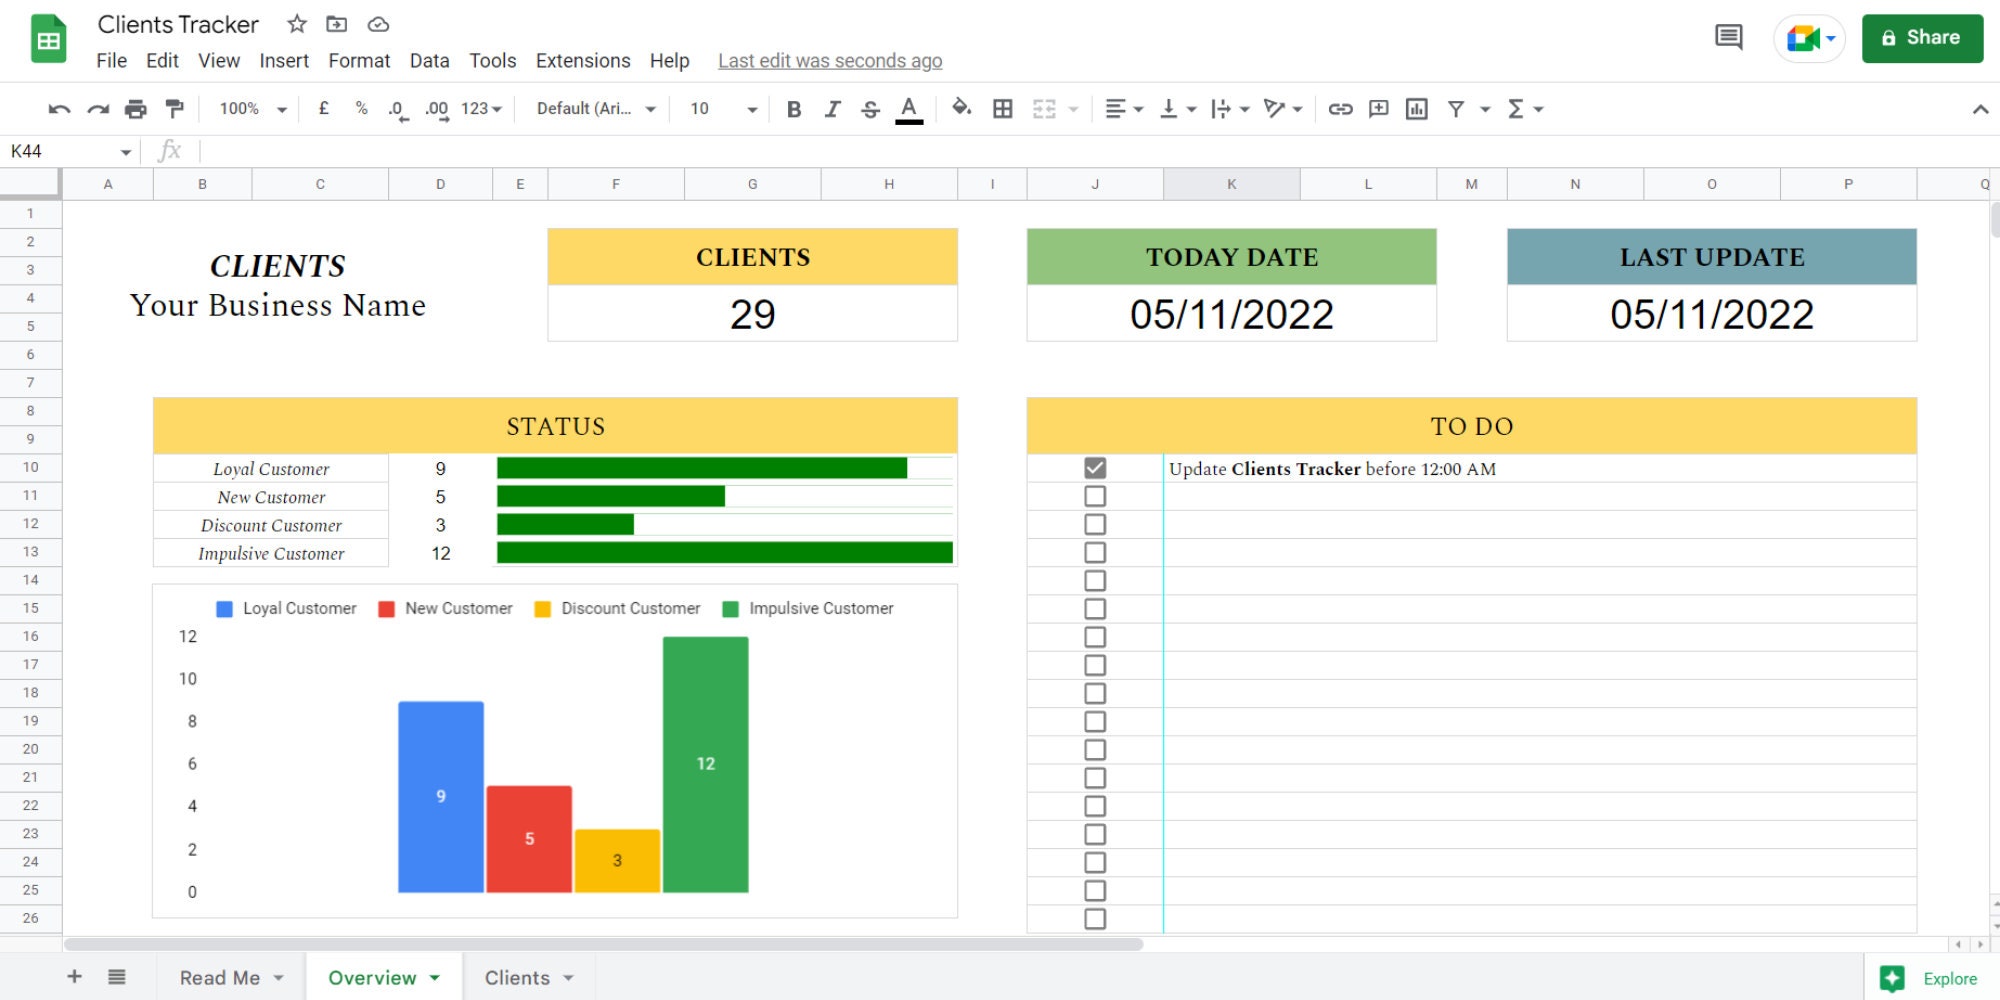The image size is (2000, 1000).
Task: Check the last visible To Do checkbox
Action: click(1095, 917)
